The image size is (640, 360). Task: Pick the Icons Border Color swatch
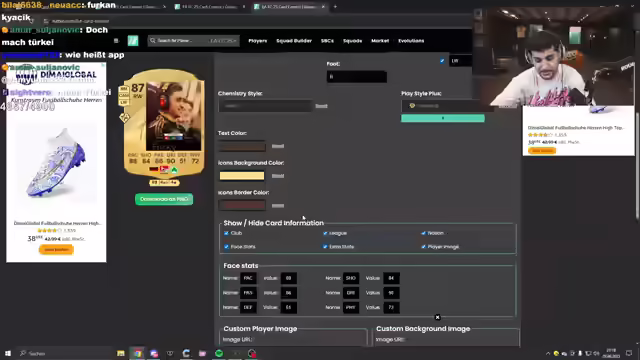tap(242, 206)
